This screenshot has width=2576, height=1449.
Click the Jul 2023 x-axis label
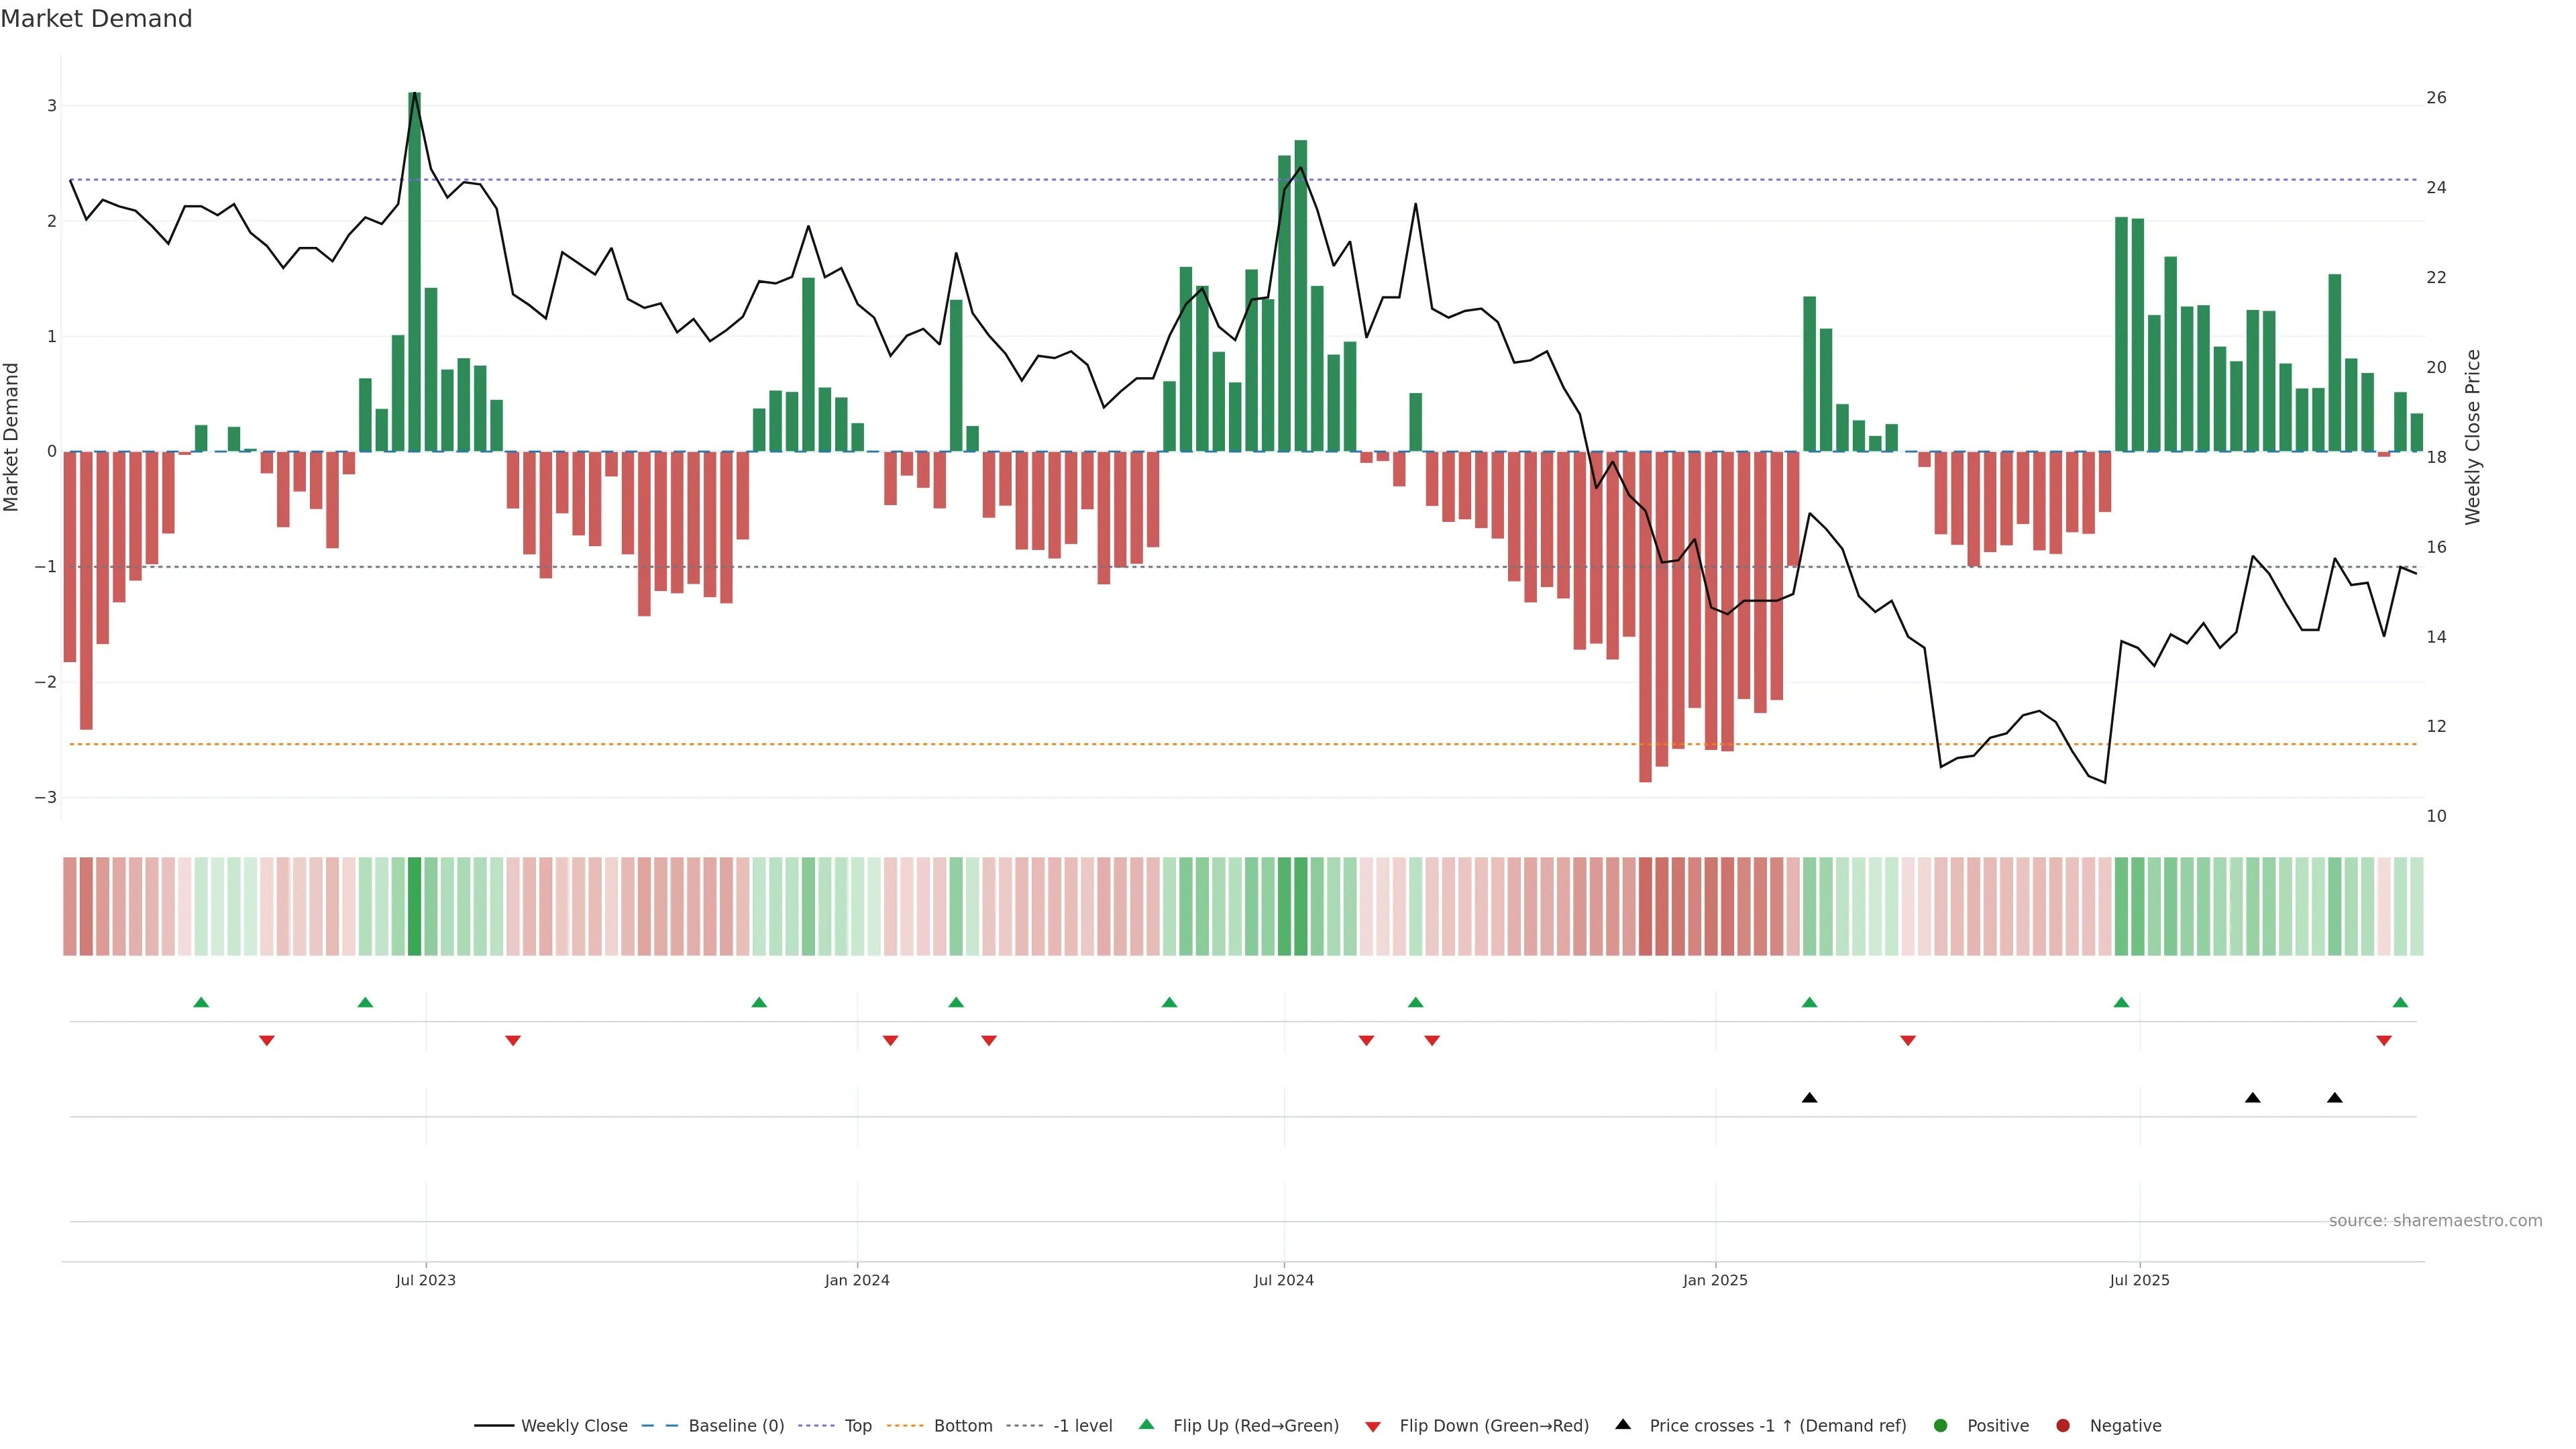[425, 1280]
